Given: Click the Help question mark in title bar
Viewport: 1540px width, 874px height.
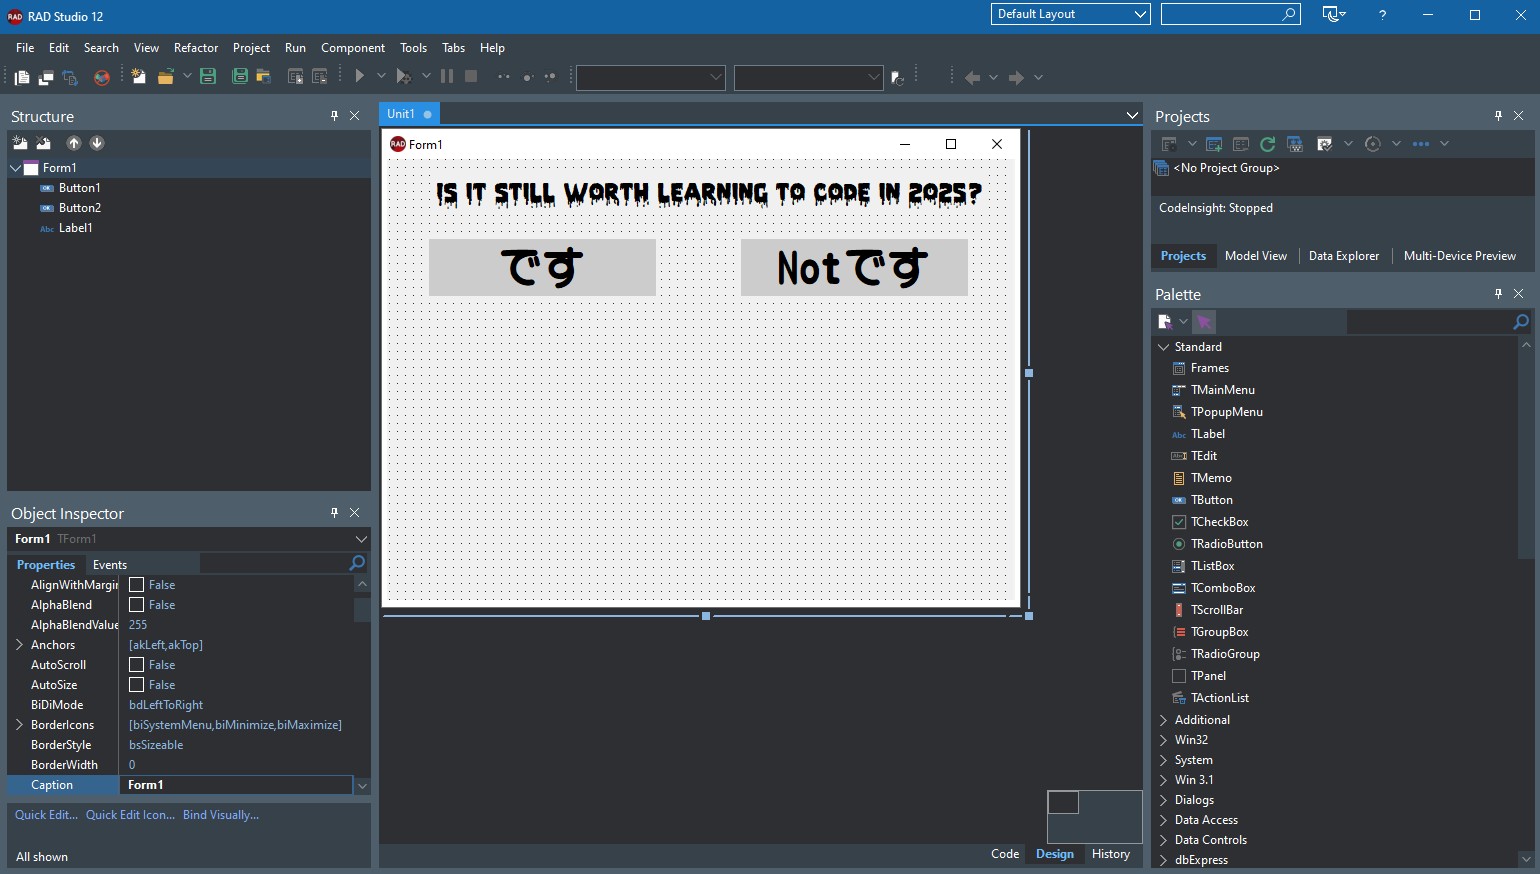Looking at the screenshot, I should coord(1382,15).
